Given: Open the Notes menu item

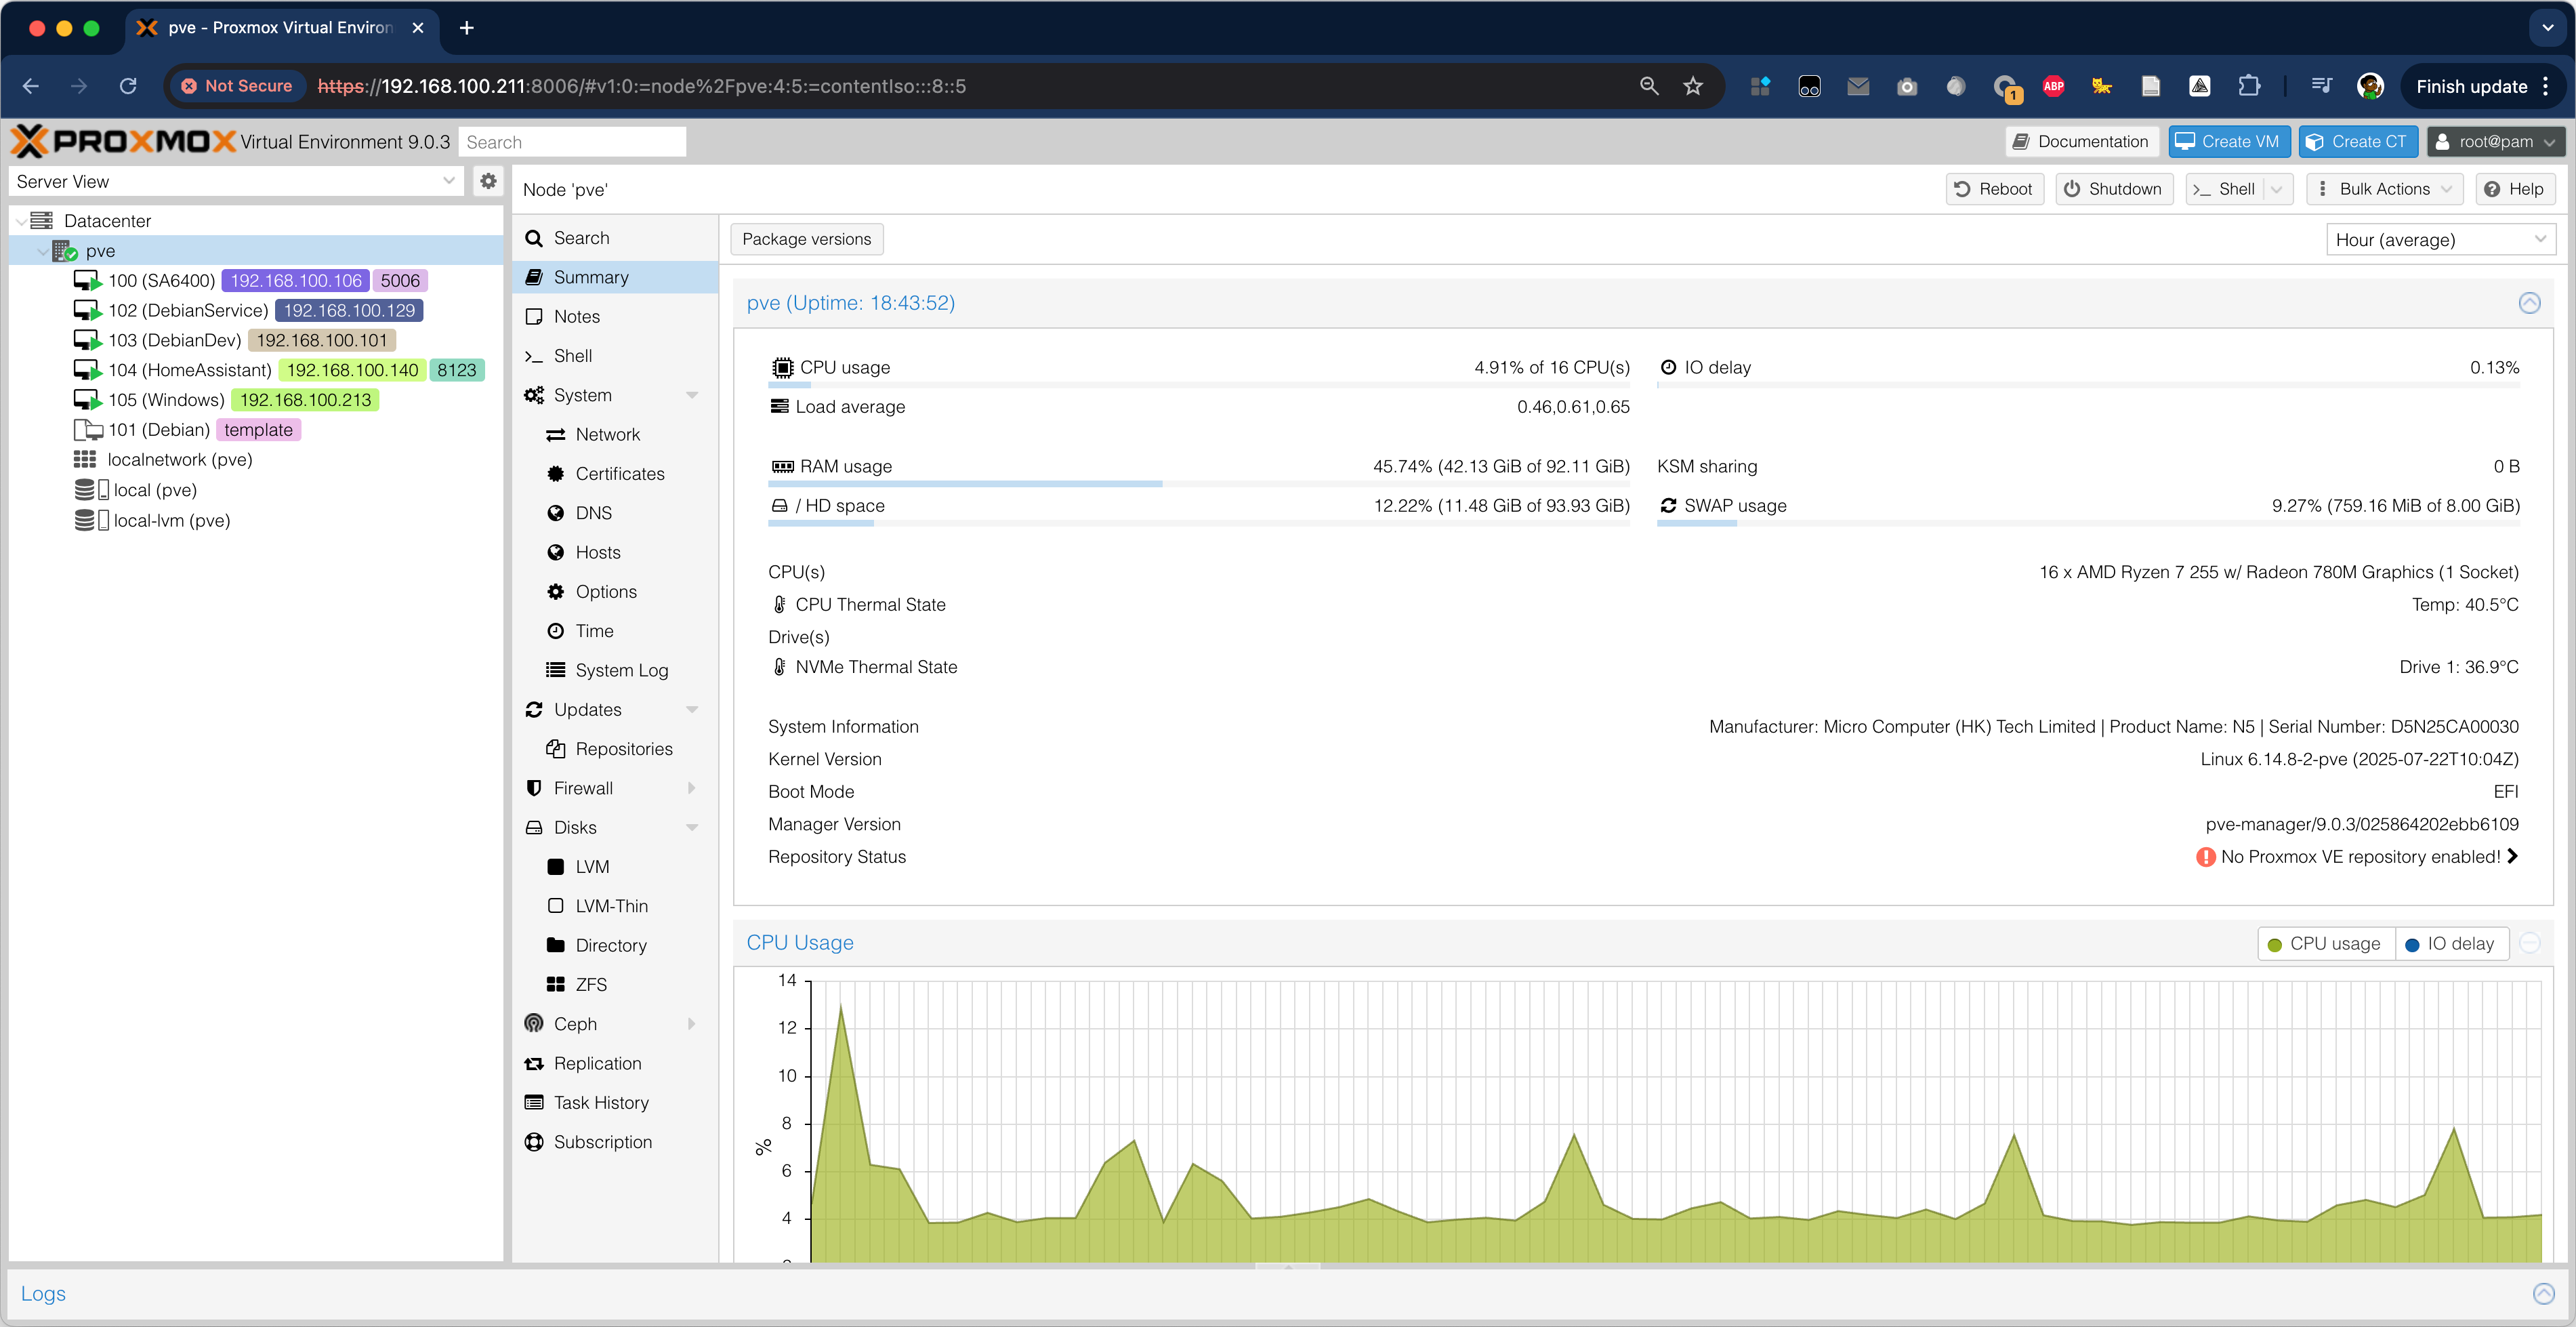Looking at the screenshot, I should pos(615,317).
